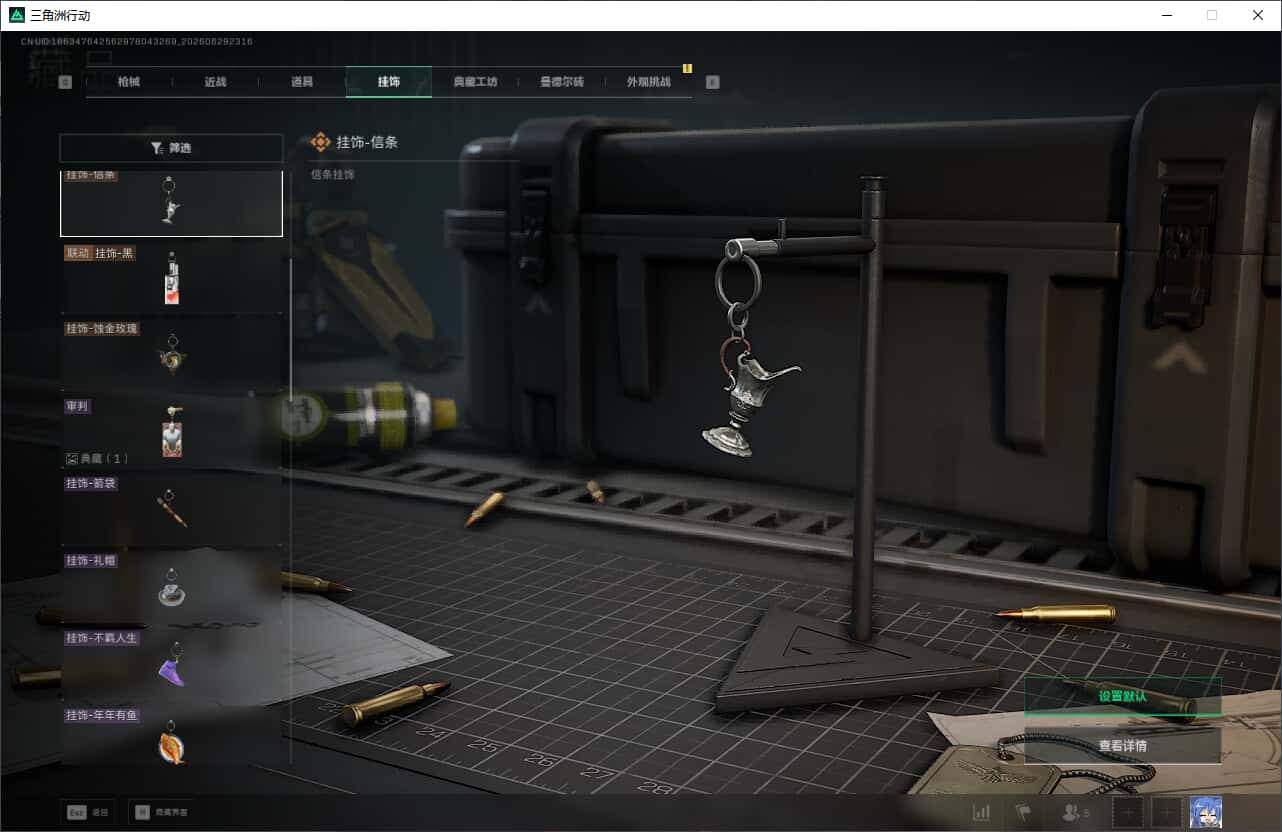Viewport: 1282px width, 832px height.
Task: Pick the 挂饰-蚀金玫瑰 charm icon
Action: 171,352
